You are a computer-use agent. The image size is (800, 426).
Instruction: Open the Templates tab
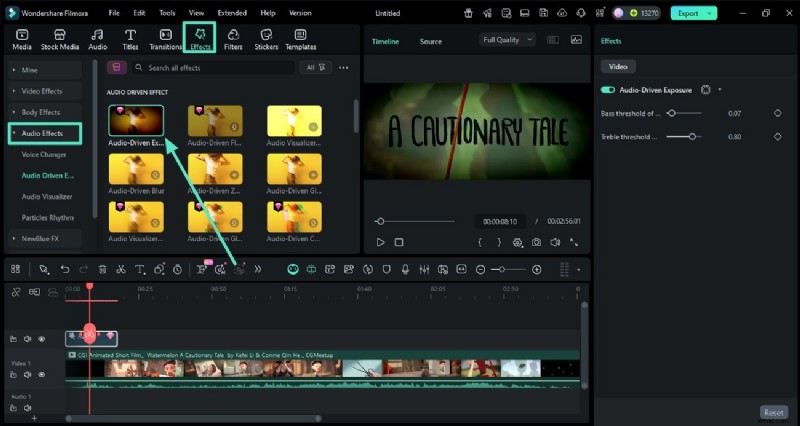(301, 39)
